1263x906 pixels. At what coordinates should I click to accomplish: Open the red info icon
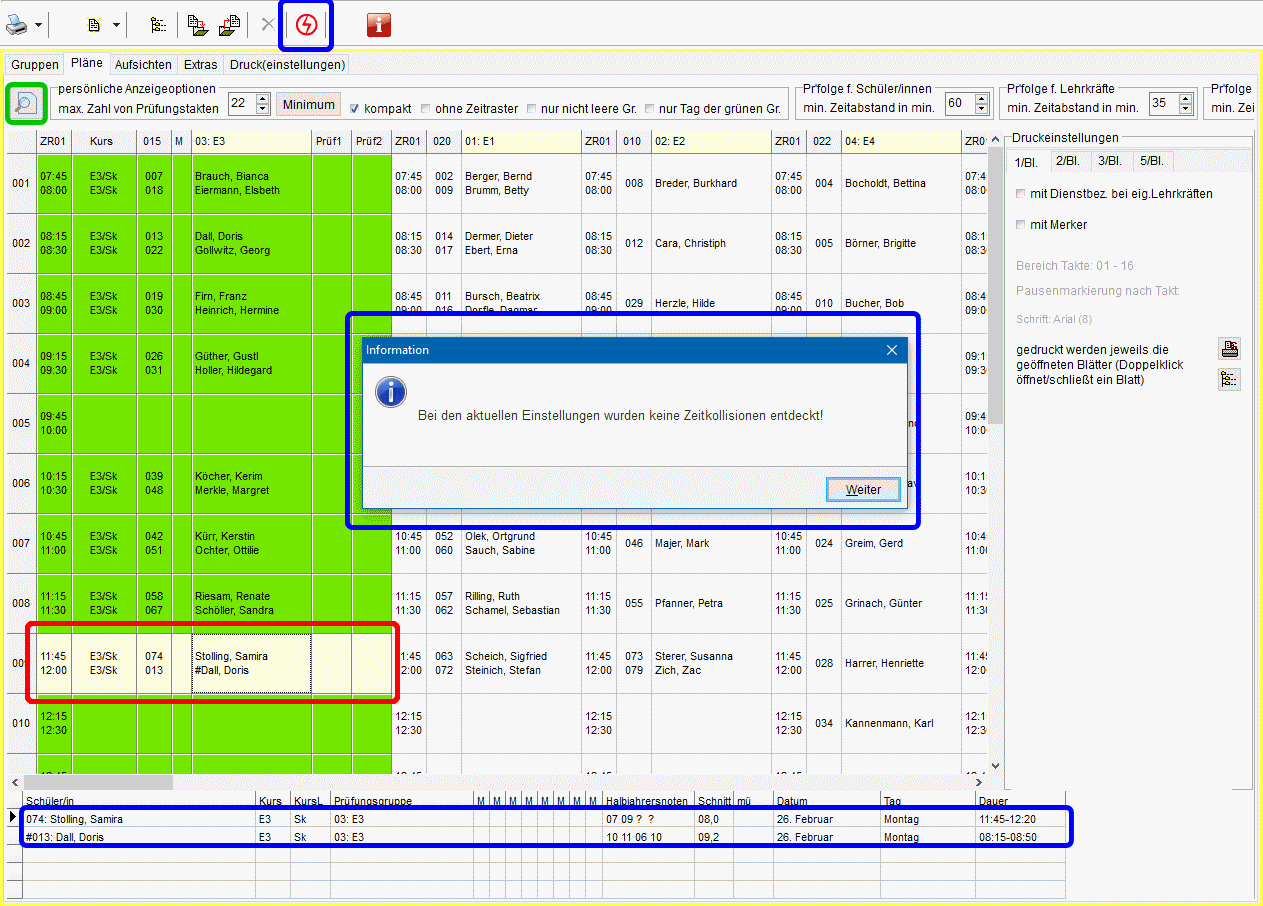coord(379,25)
